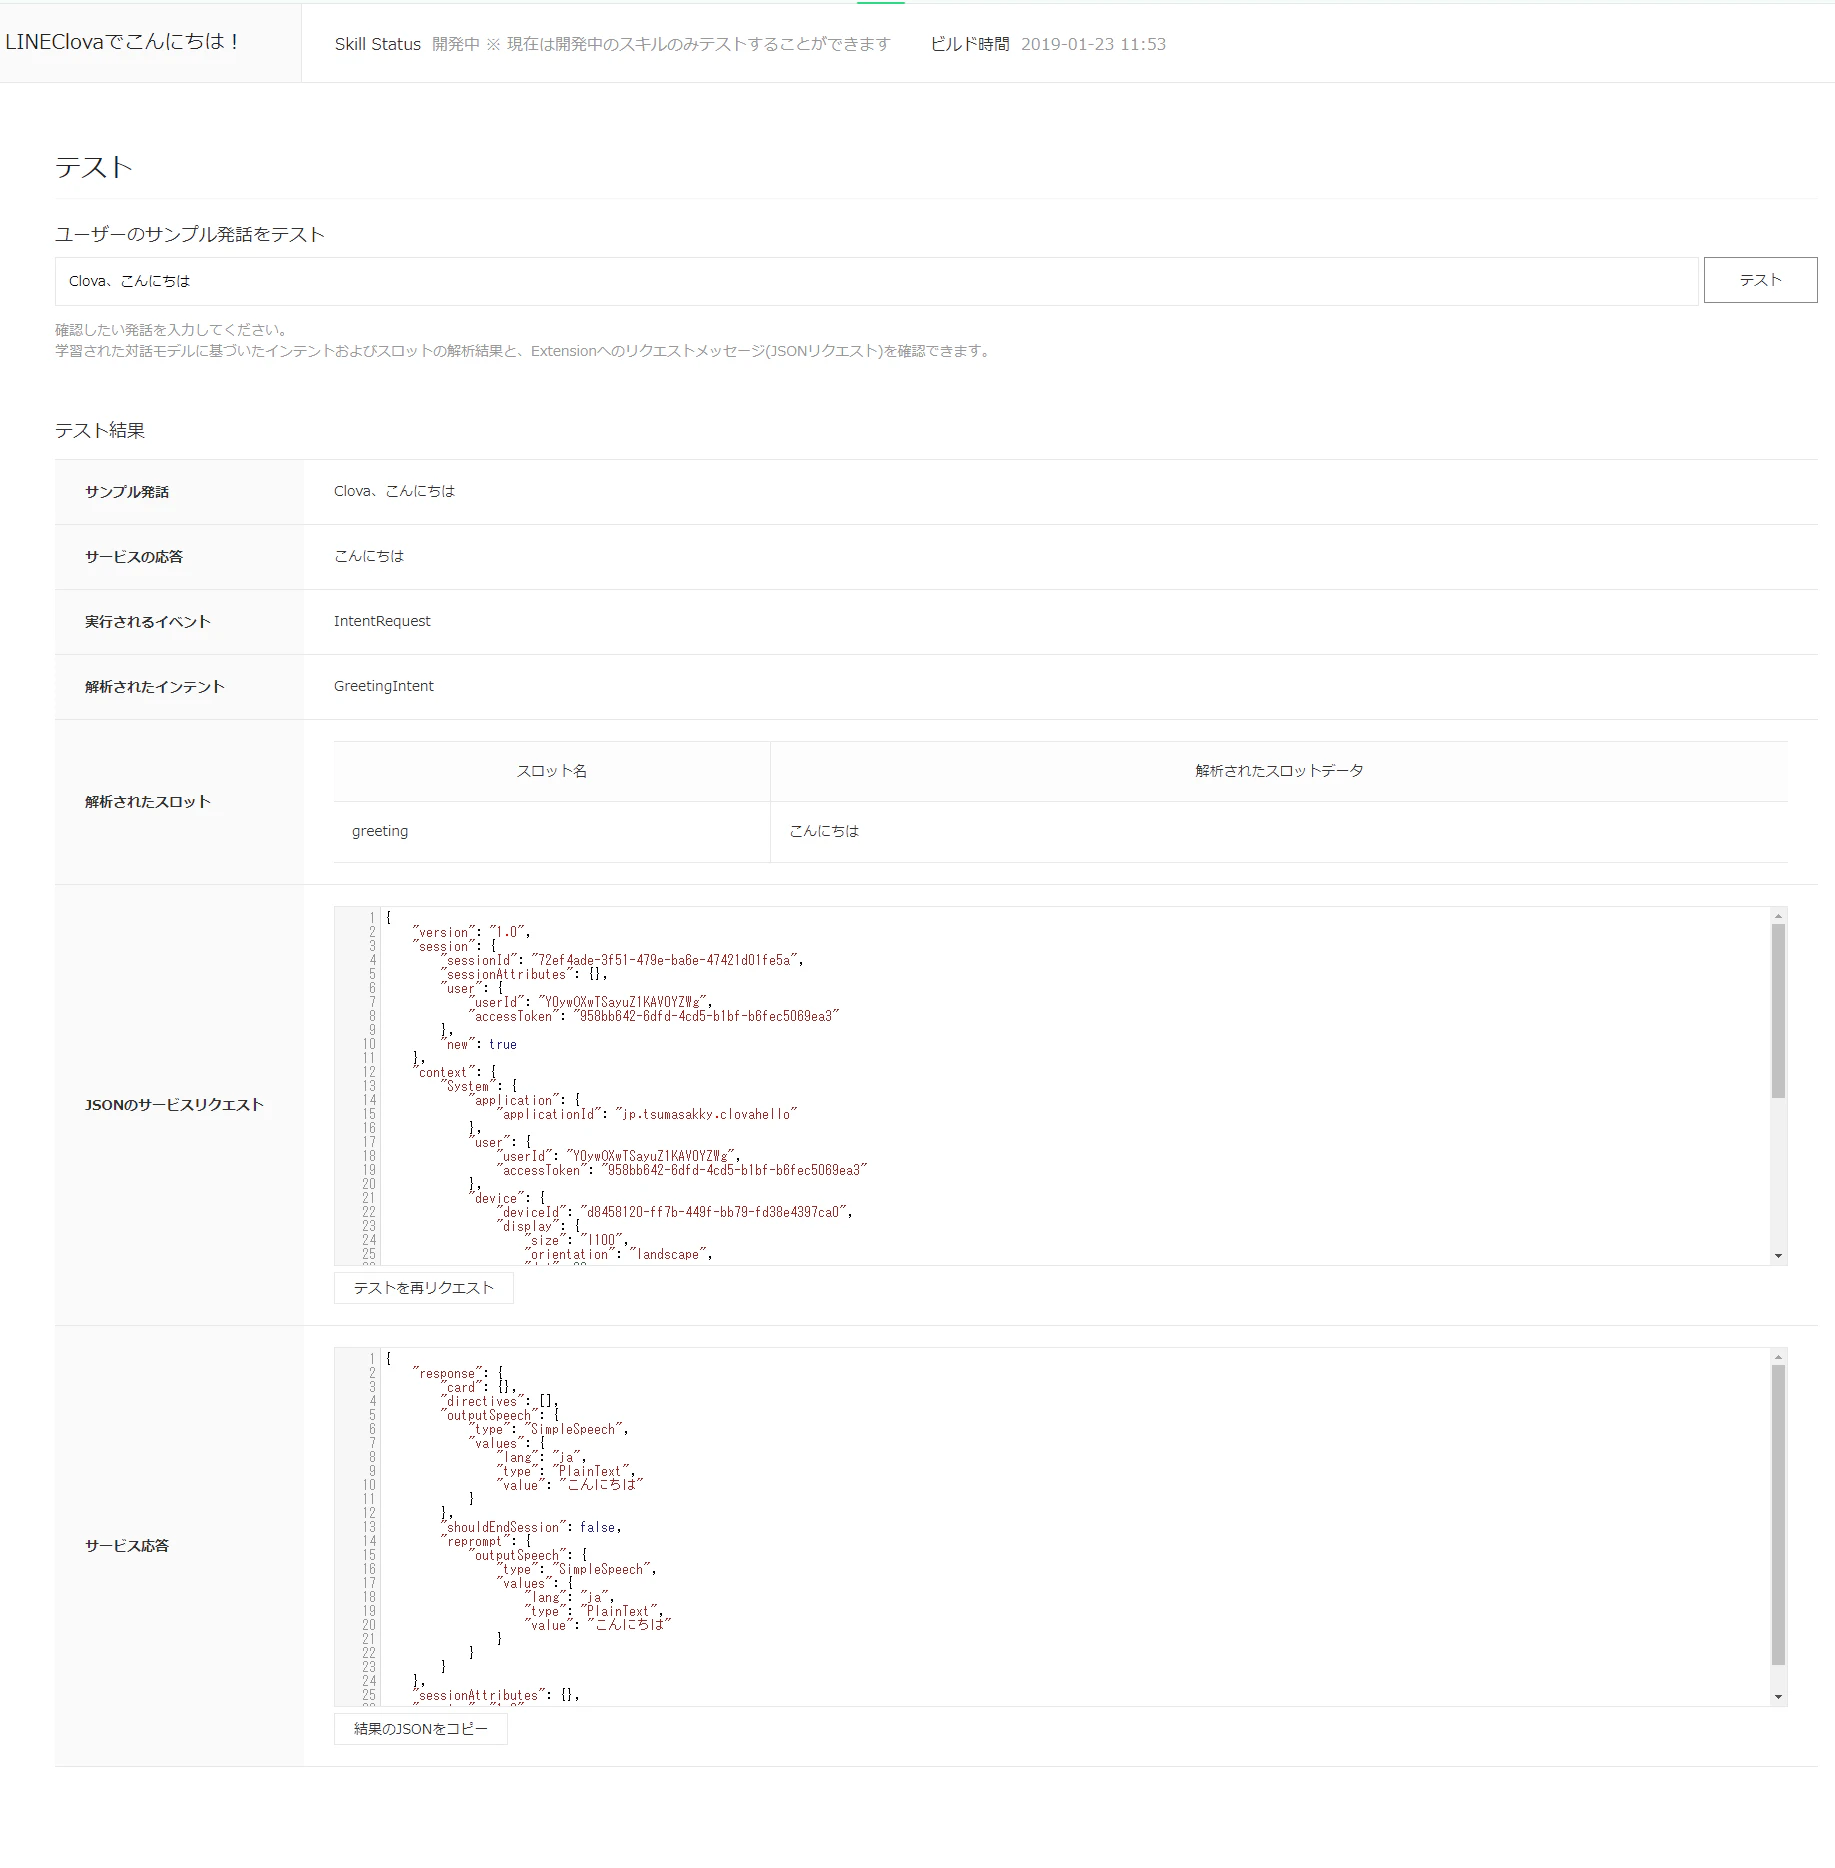Click the テスト button beside the utterance field
The width and height of the screenshot is (1835, 1868).
point(1760,280)
